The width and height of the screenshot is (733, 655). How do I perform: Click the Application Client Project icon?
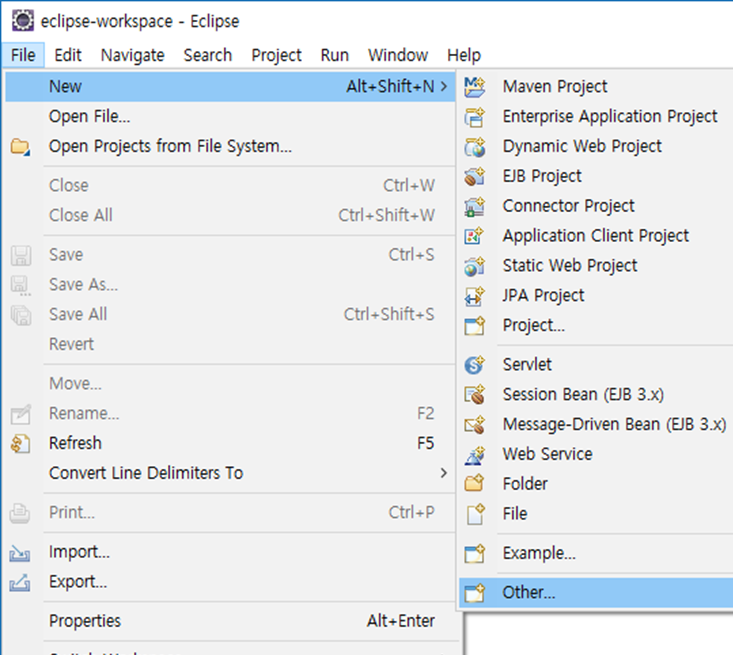(x=474, y=236)
